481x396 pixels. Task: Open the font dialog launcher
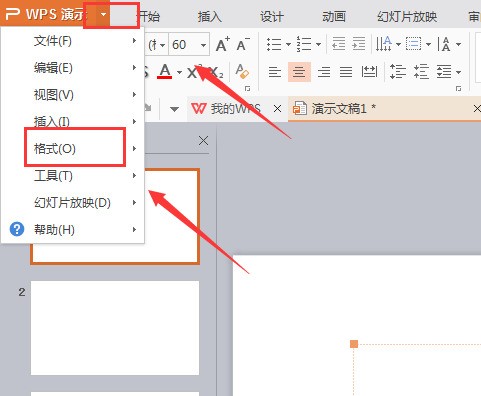(247, 89)
